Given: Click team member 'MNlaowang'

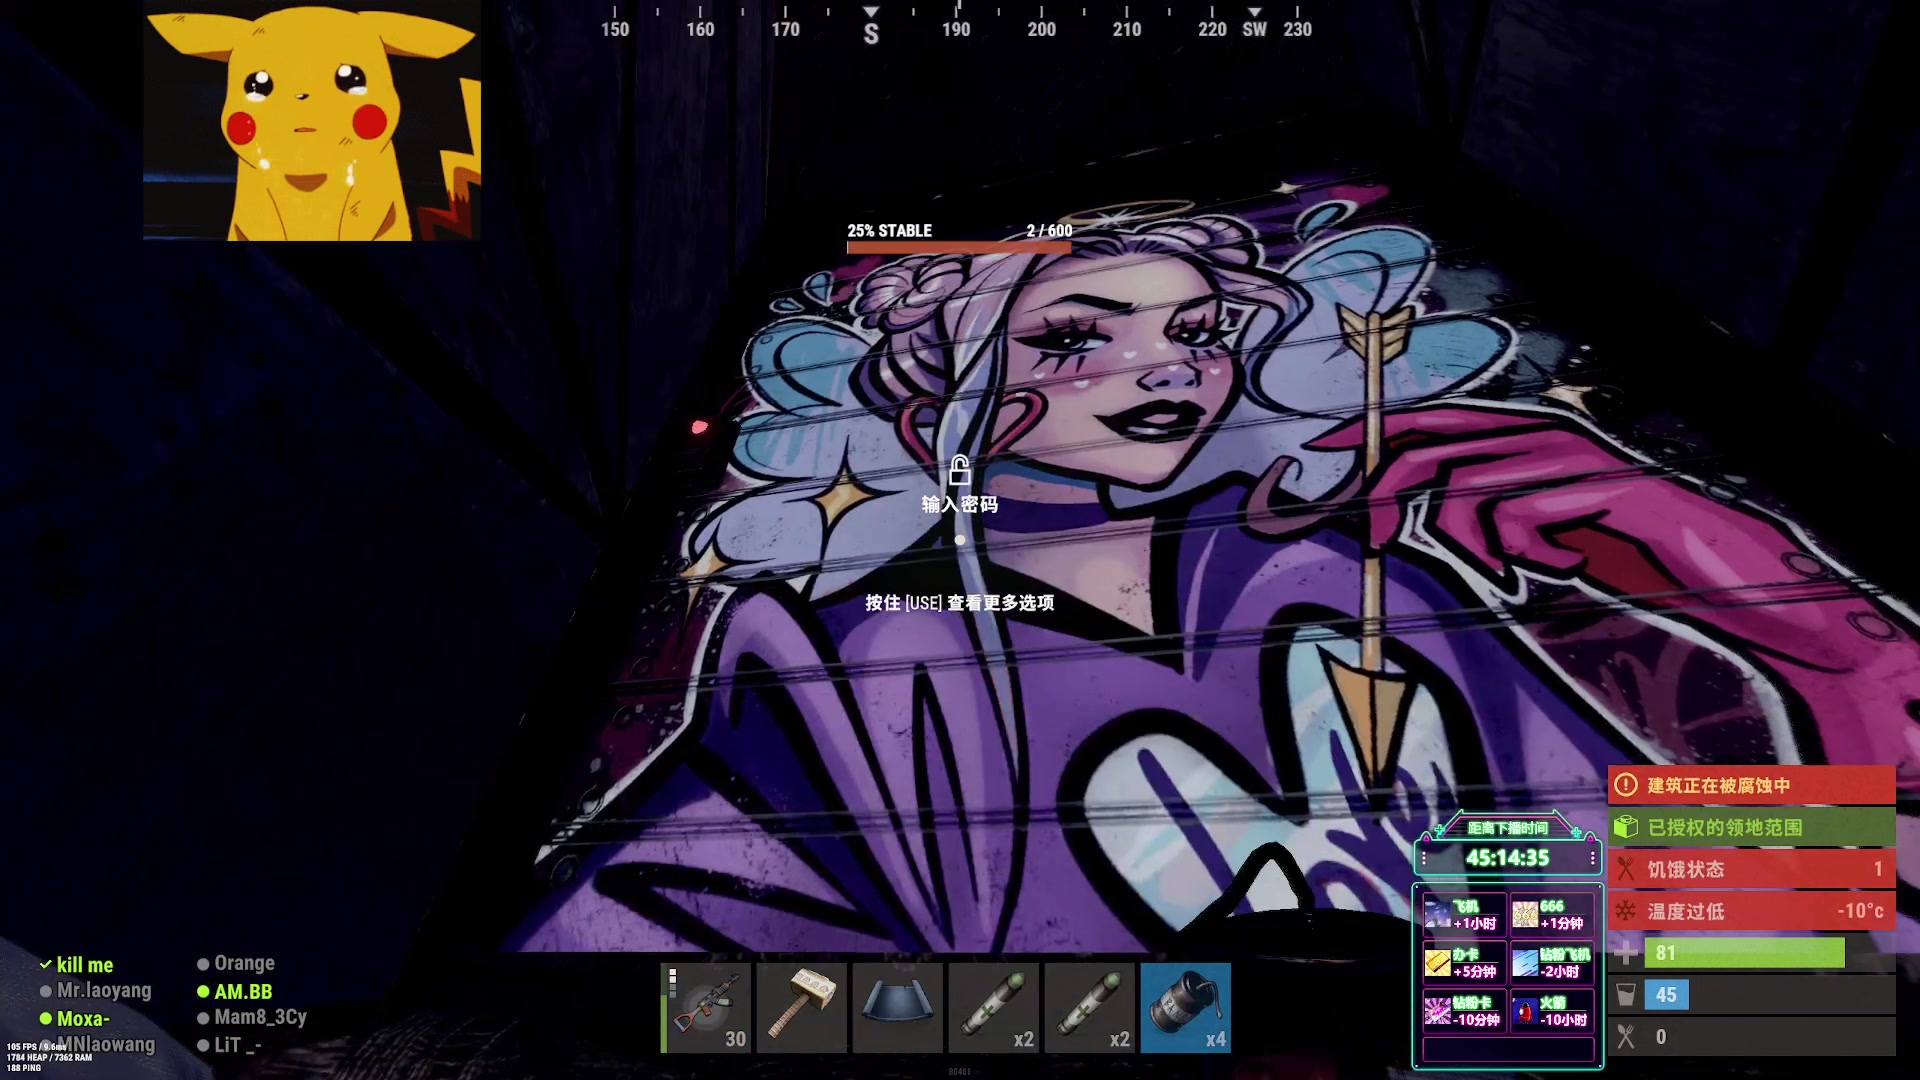Looking at the screenshot, I should click(x=108, y=1044).
